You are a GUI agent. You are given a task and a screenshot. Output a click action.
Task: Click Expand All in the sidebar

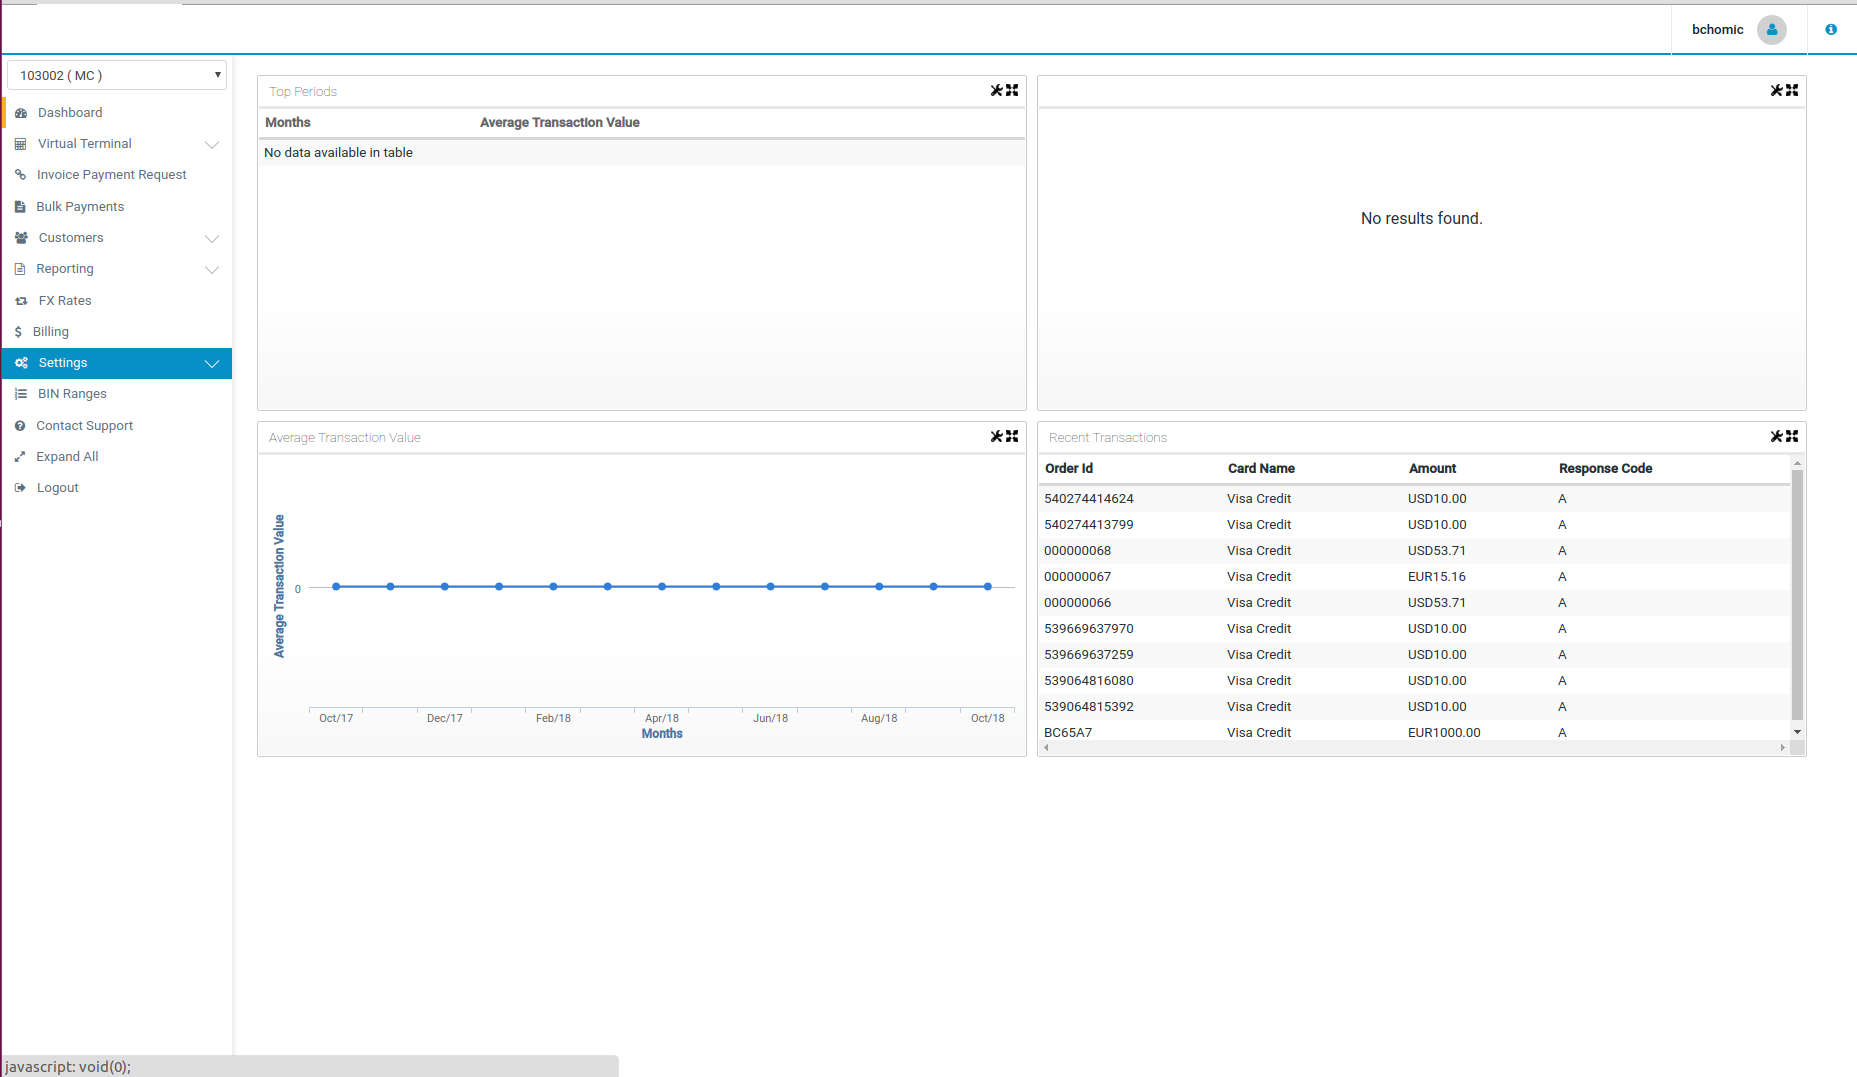[67, 457]
